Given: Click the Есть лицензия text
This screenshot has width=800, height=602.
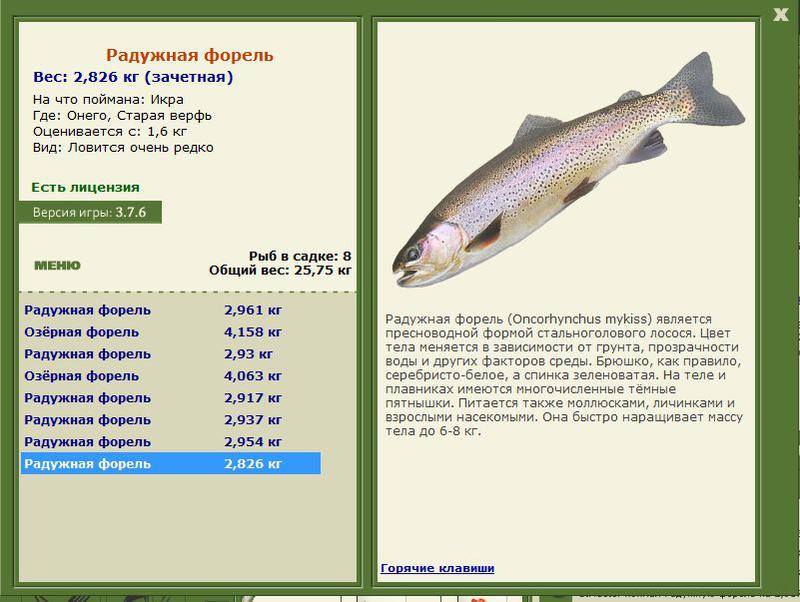Looking at the screenshot, I should 85,187.
